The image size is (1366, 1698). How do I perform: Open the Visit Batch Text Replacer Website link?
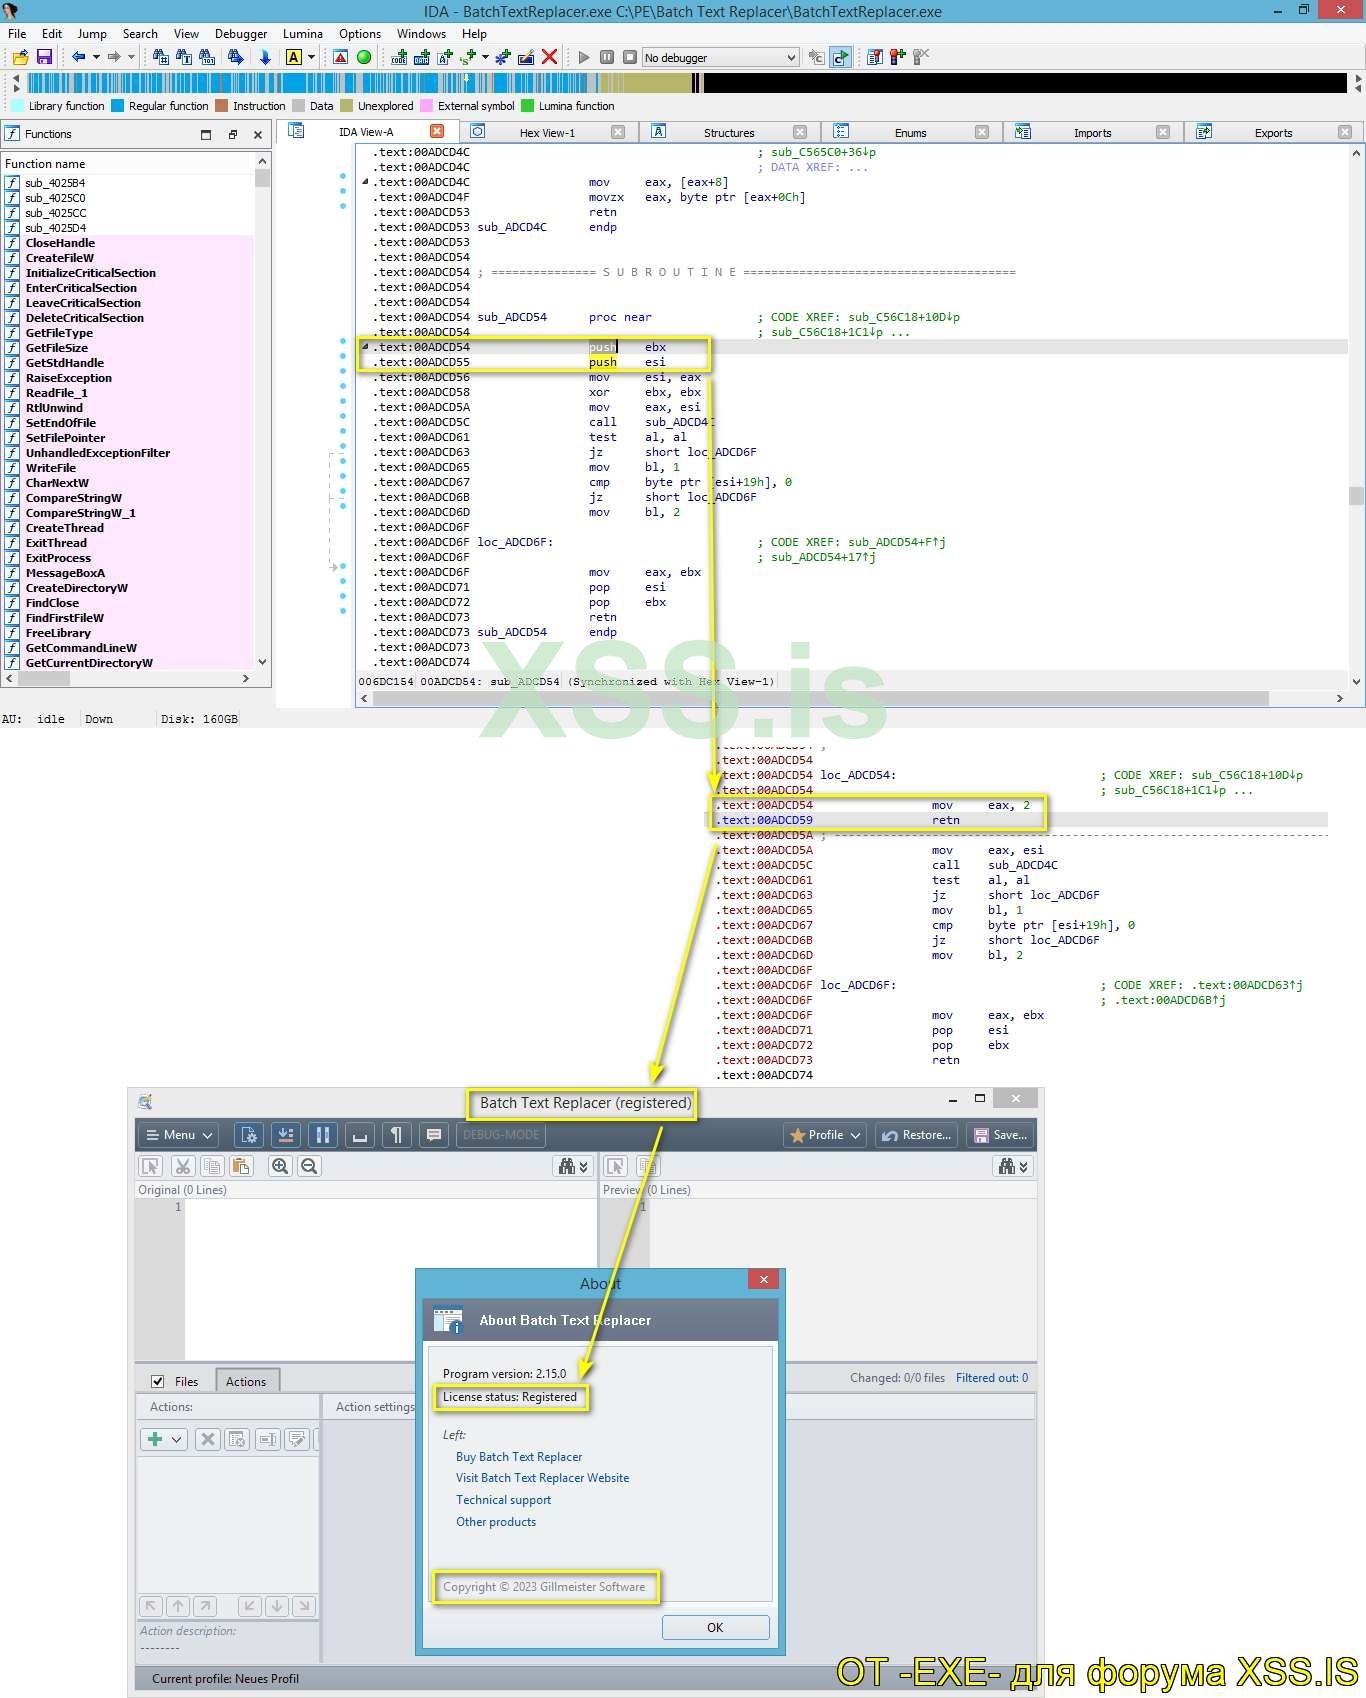coord(543,1478)
